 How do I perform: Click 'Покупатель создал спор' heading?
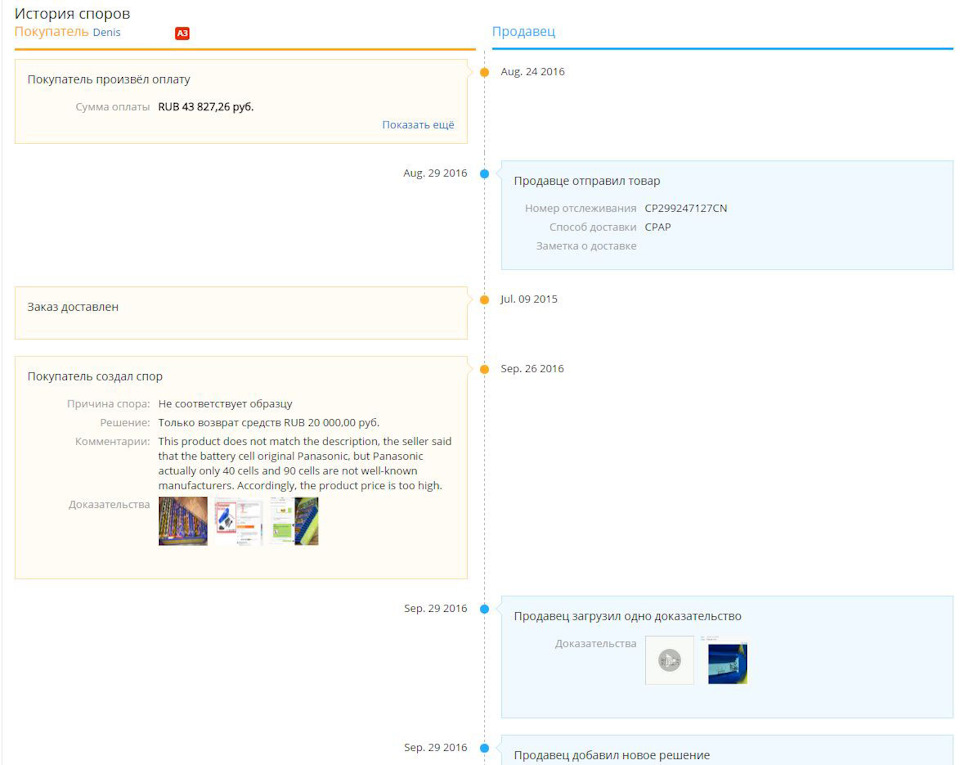point(95,377)
